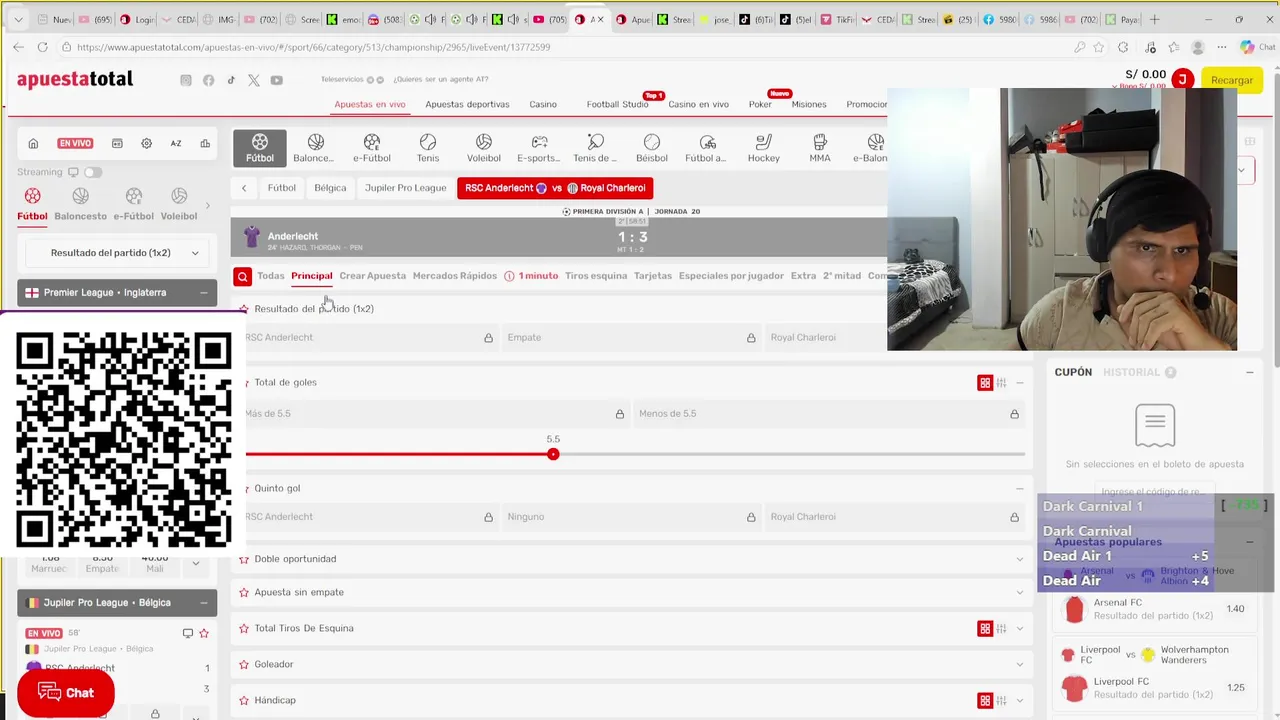1280x720 pixels.
Task: Click the Jupiler Pro League breadcrumb
Action: tap(405, 188)
